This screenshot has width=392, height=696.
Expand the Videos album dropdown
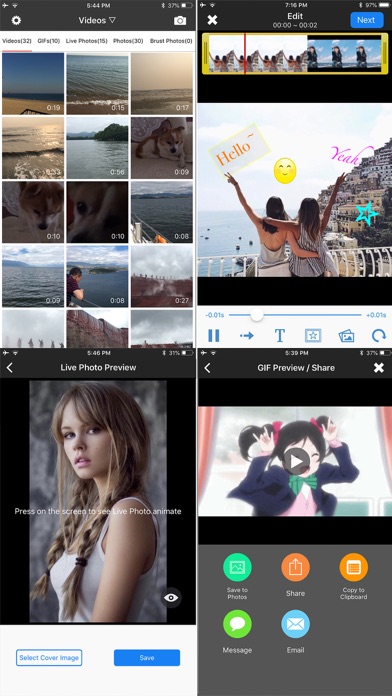click(x=97, y=20)
